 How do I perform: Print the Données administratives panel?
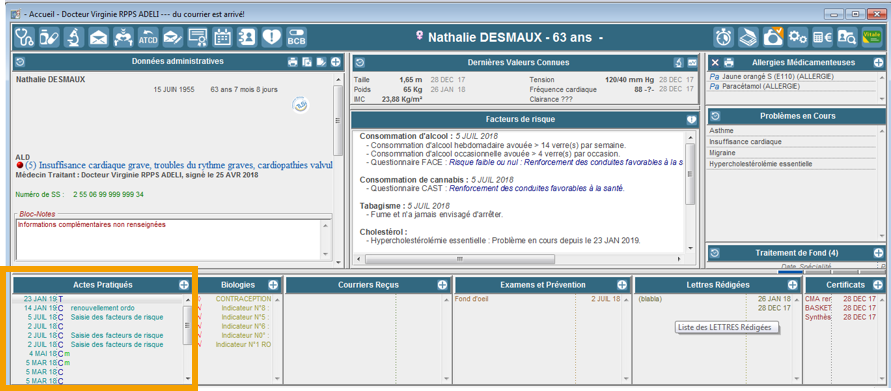point(293,62)
